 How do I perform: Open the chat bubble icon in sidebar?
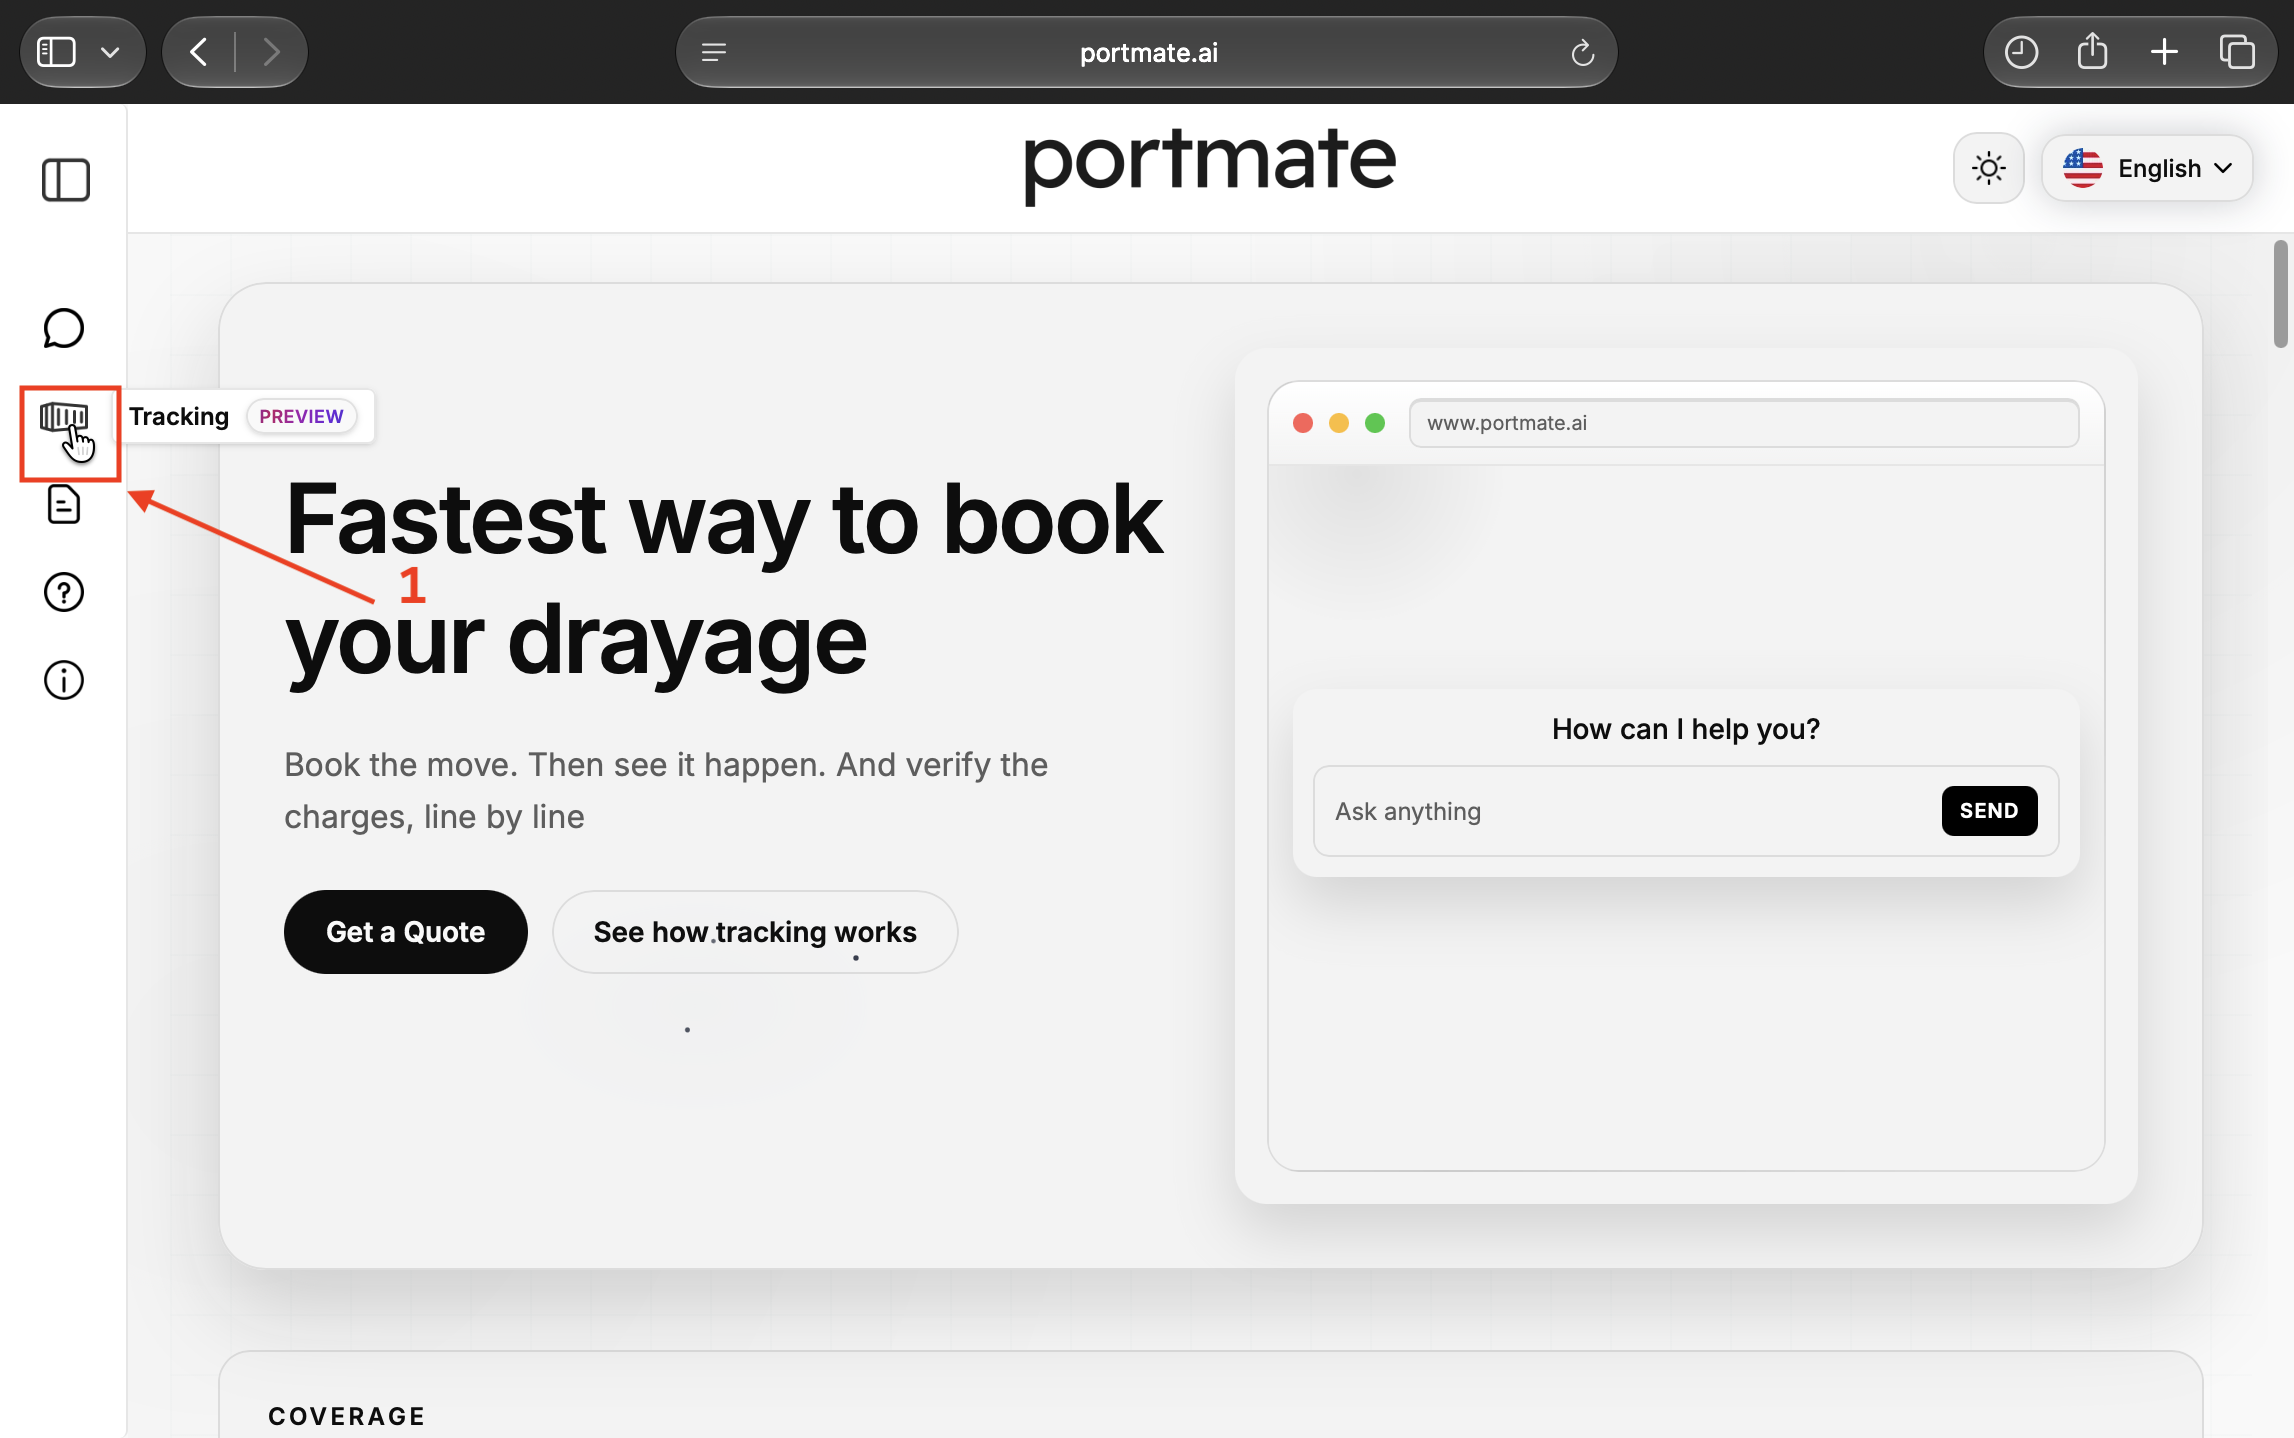coord(64,328)
